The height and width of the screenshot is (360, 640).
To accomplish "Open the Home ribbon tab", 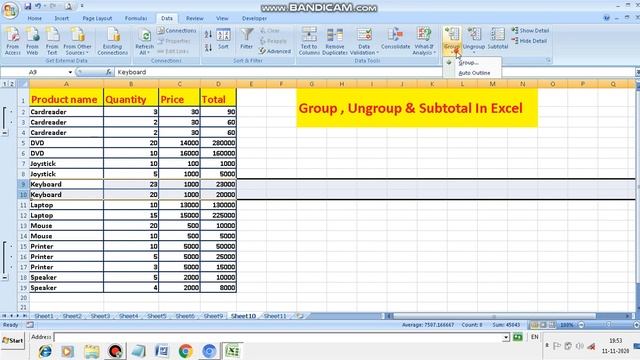I will click(x=35, y=18).
